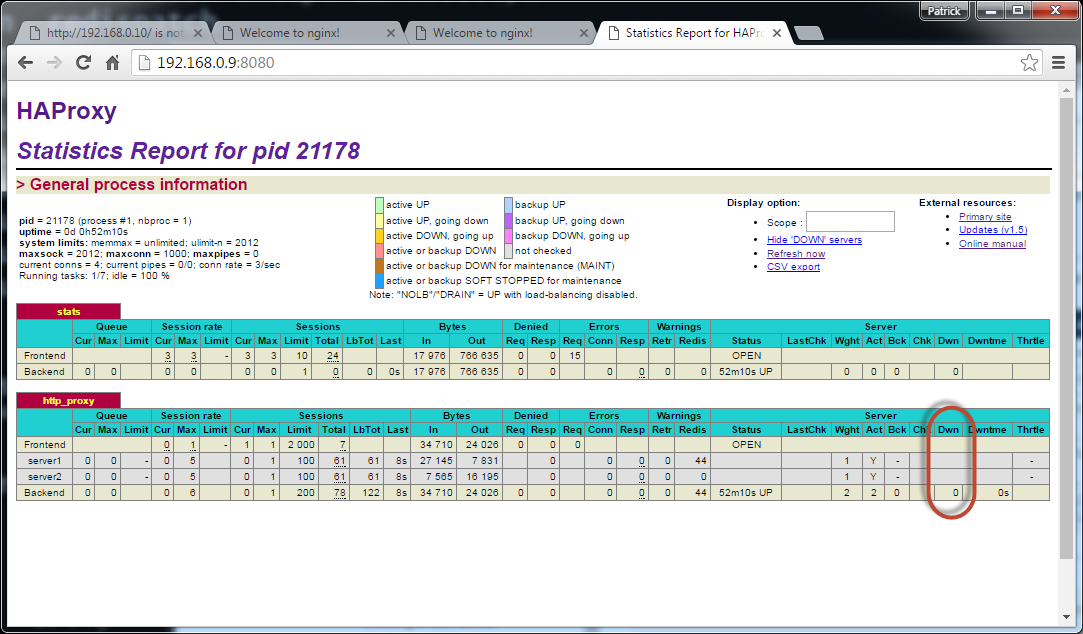The height and width of the screenshot is (634, 1083).
Task: Click the SOFT STOPPED blue legend swatch
Action: click(x=379, y=281)
